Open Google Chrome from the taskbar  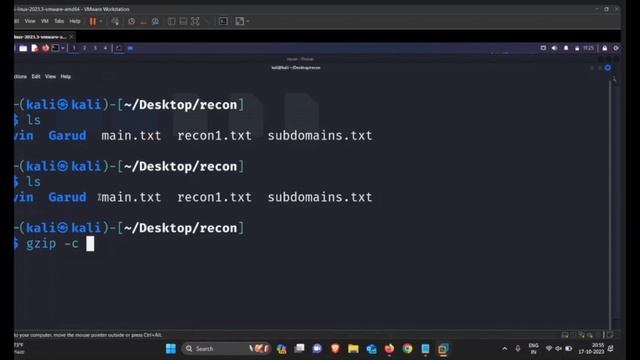coord(407,349)
